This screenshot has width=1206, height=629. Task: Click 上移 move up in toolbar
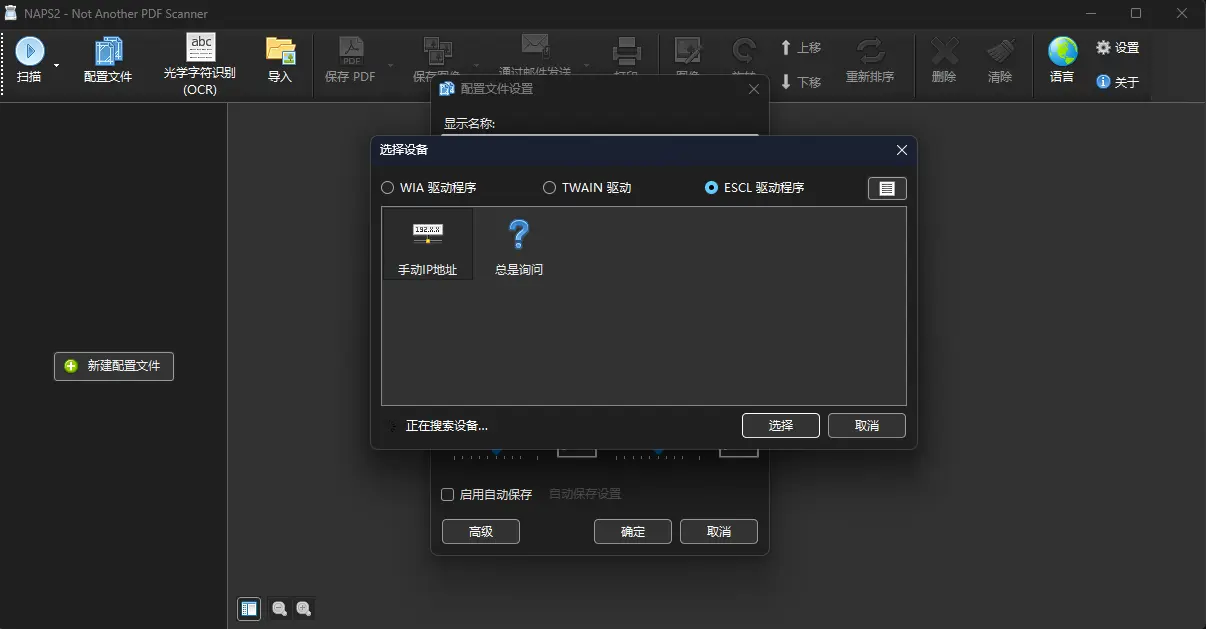click(801, 48)
